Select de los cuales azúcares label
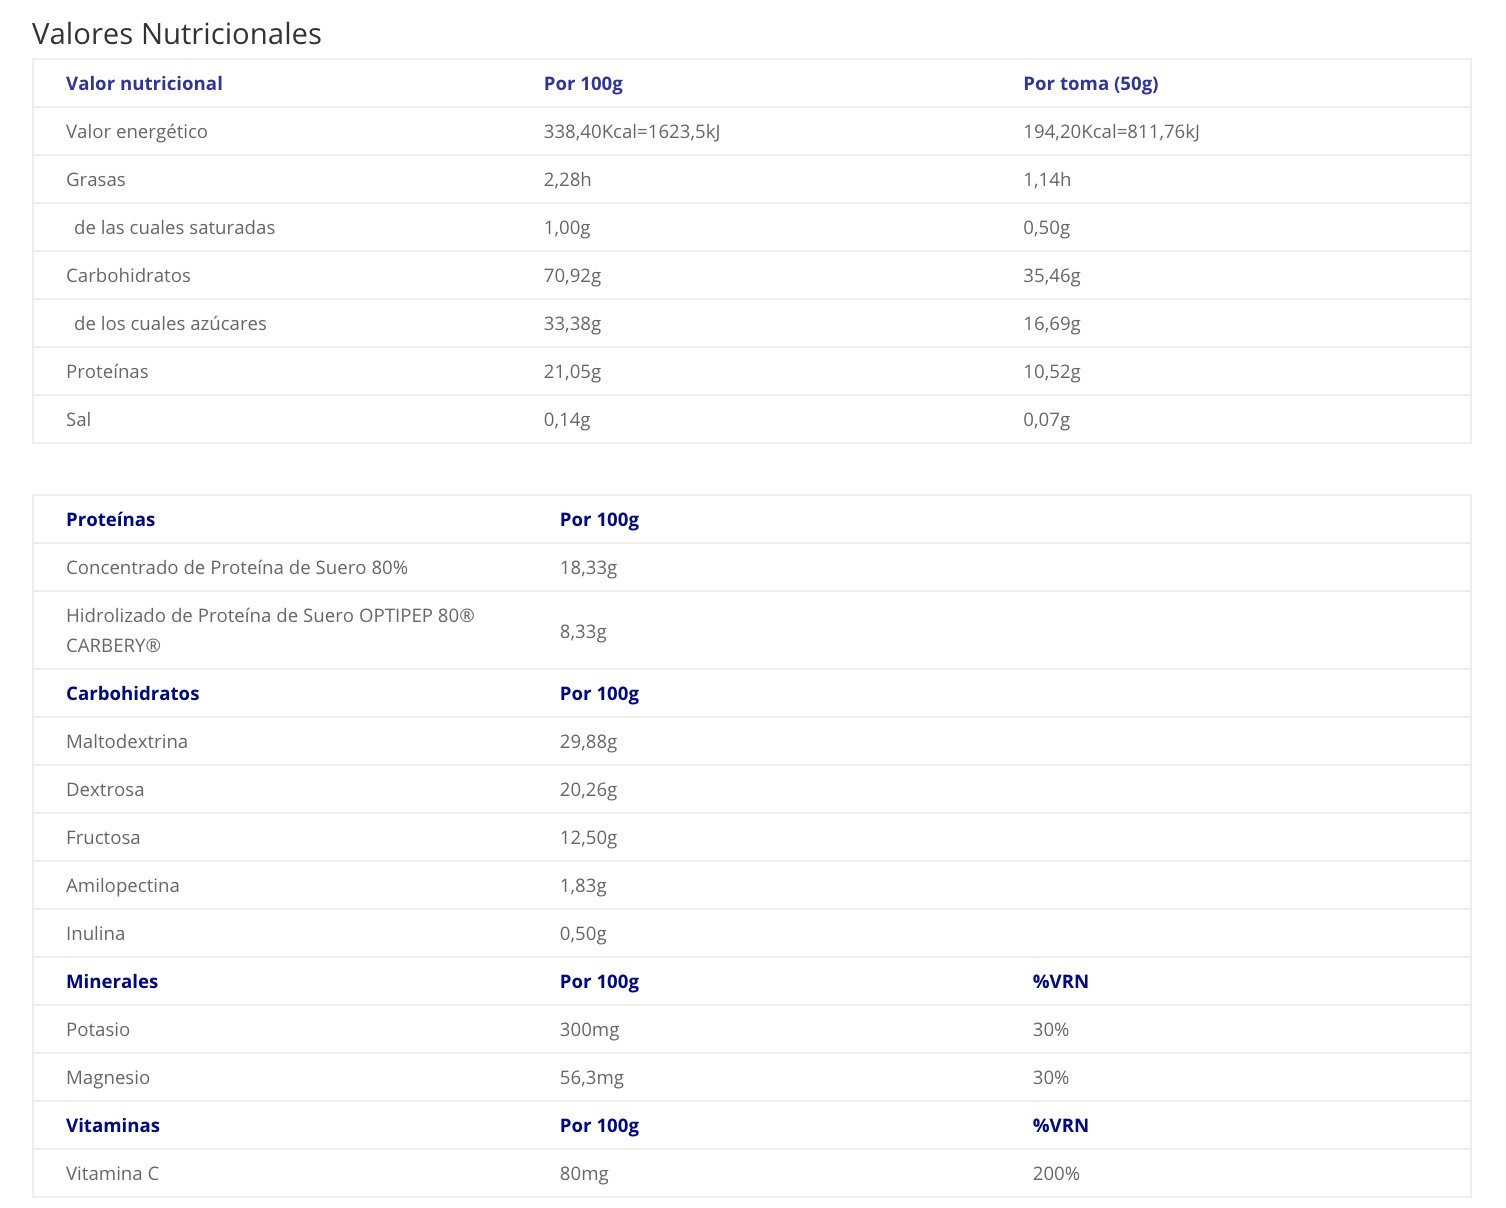 click(x=170, y=323)
